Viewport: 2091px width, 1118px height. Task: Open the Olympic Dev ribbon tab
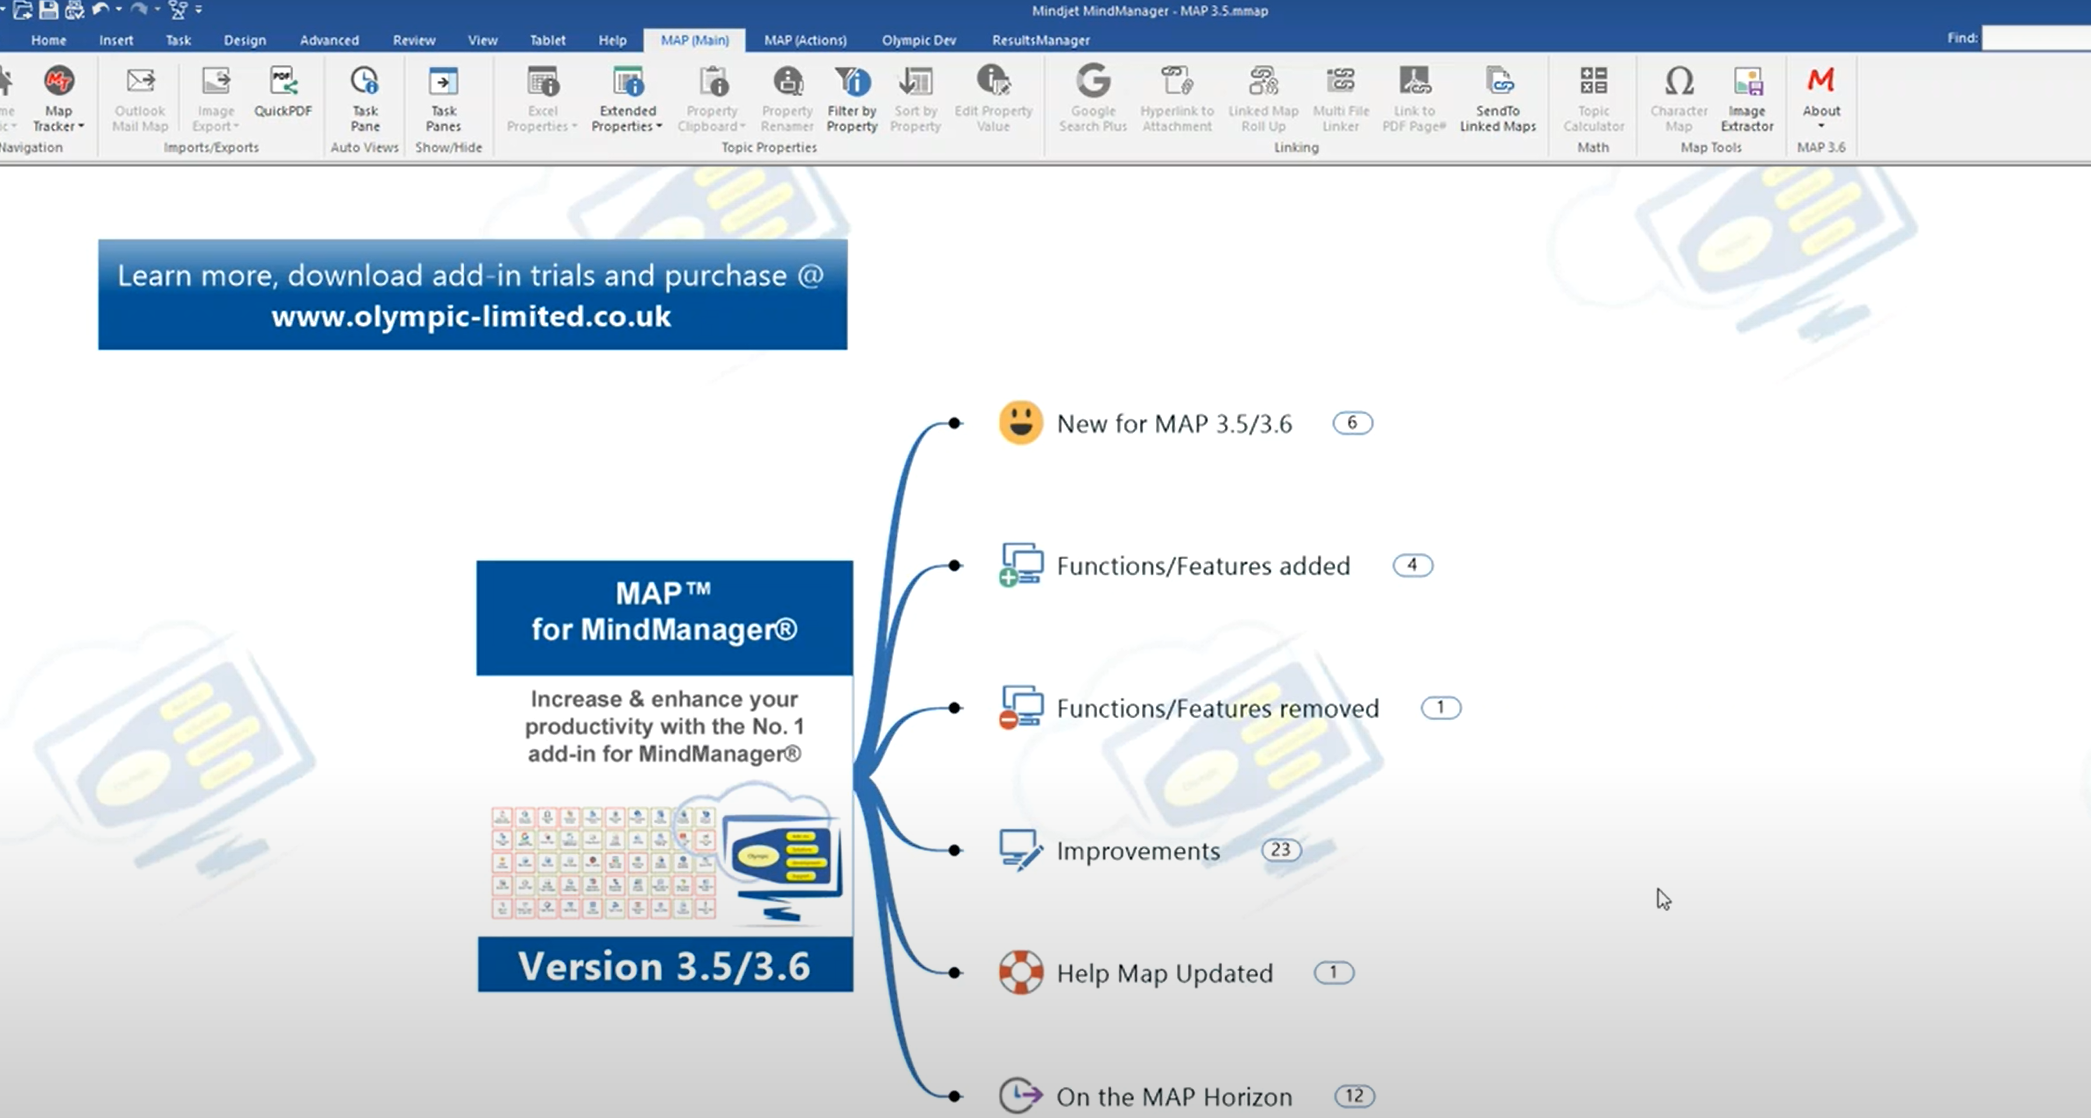[918, 40]
